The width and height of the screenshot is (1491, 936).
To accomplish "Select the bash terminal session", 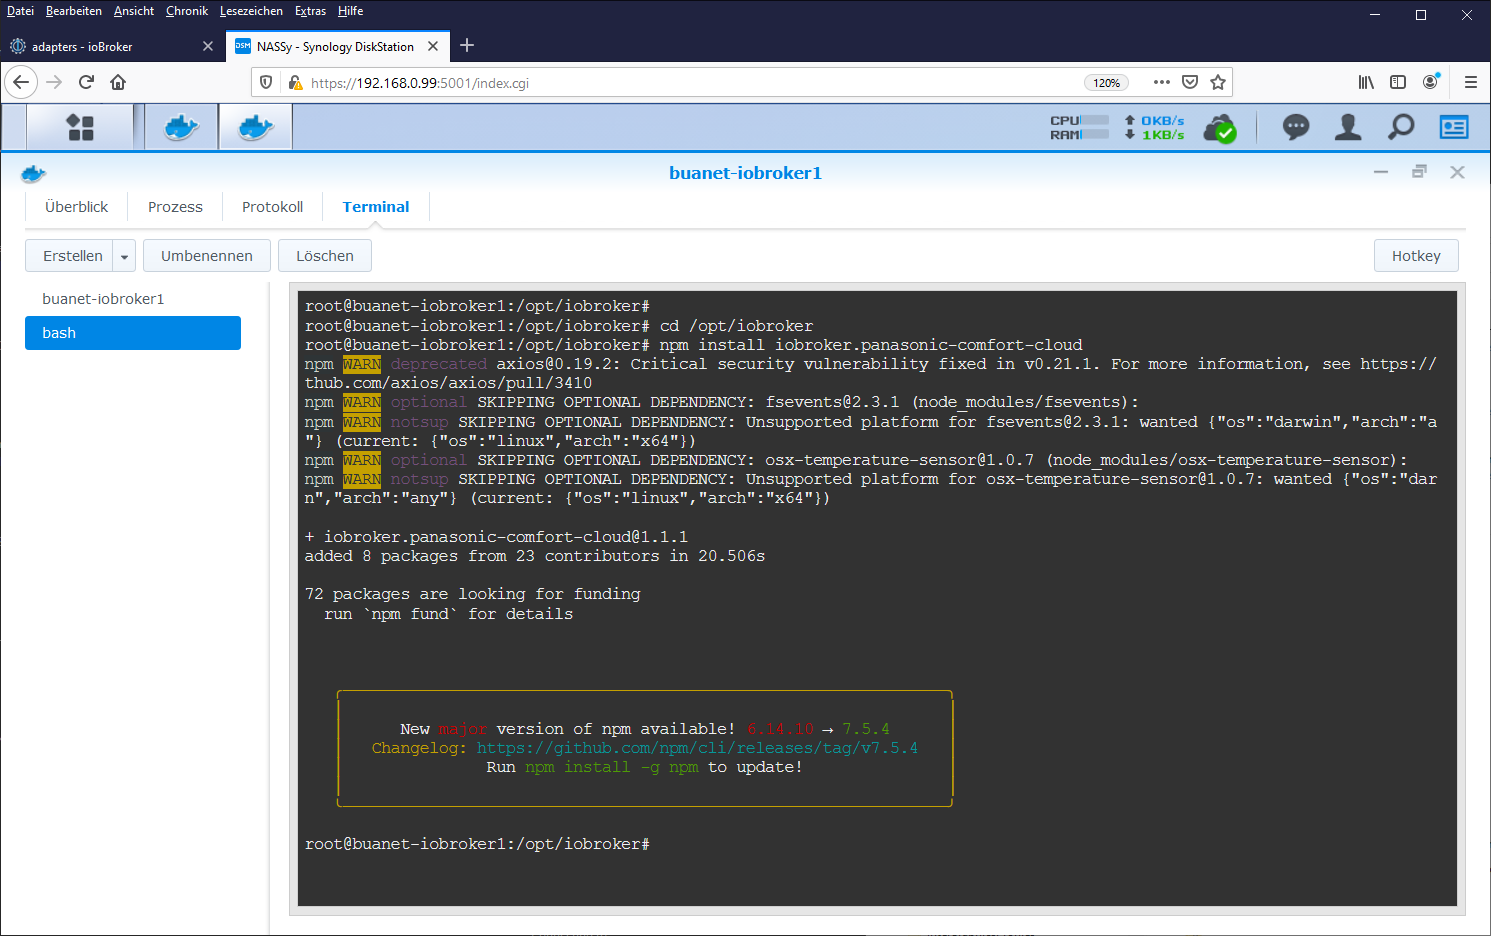I will (133, 333).
